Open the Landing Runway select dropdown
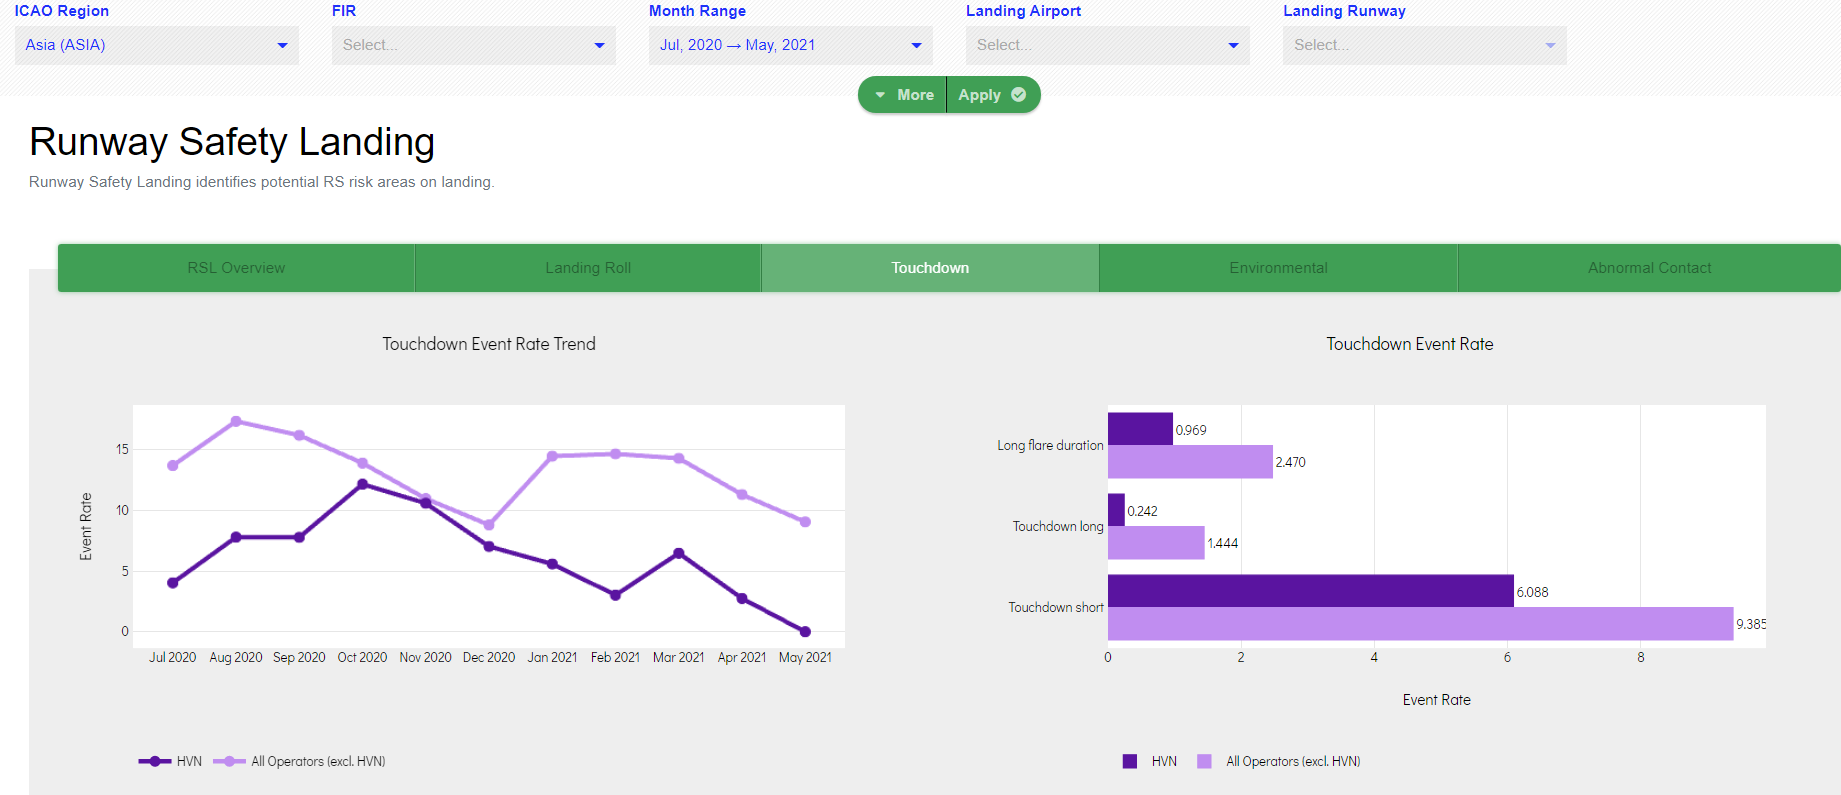1841x795 pixels. pos(1425,45)
